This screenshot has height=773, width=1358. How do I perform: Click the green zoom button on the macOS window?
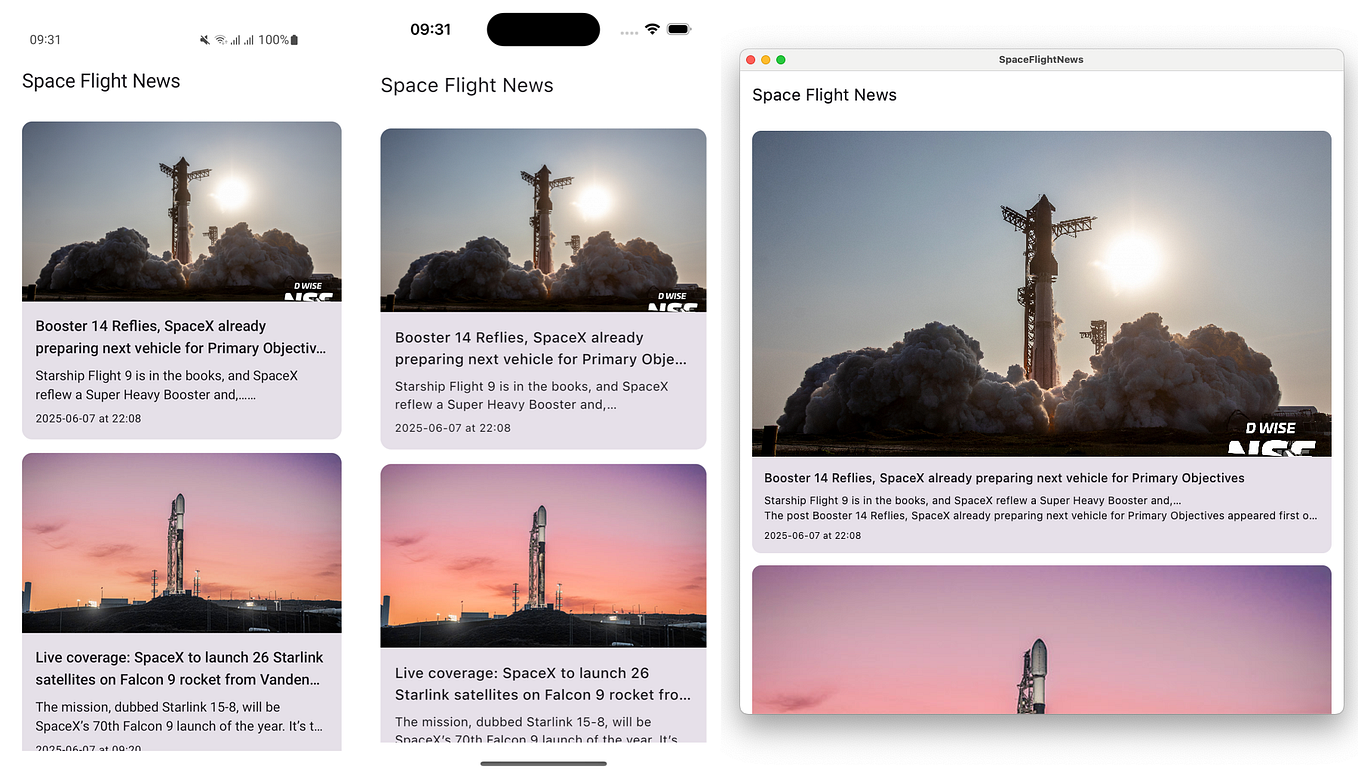pyautogui.click(x=780, y=60)
